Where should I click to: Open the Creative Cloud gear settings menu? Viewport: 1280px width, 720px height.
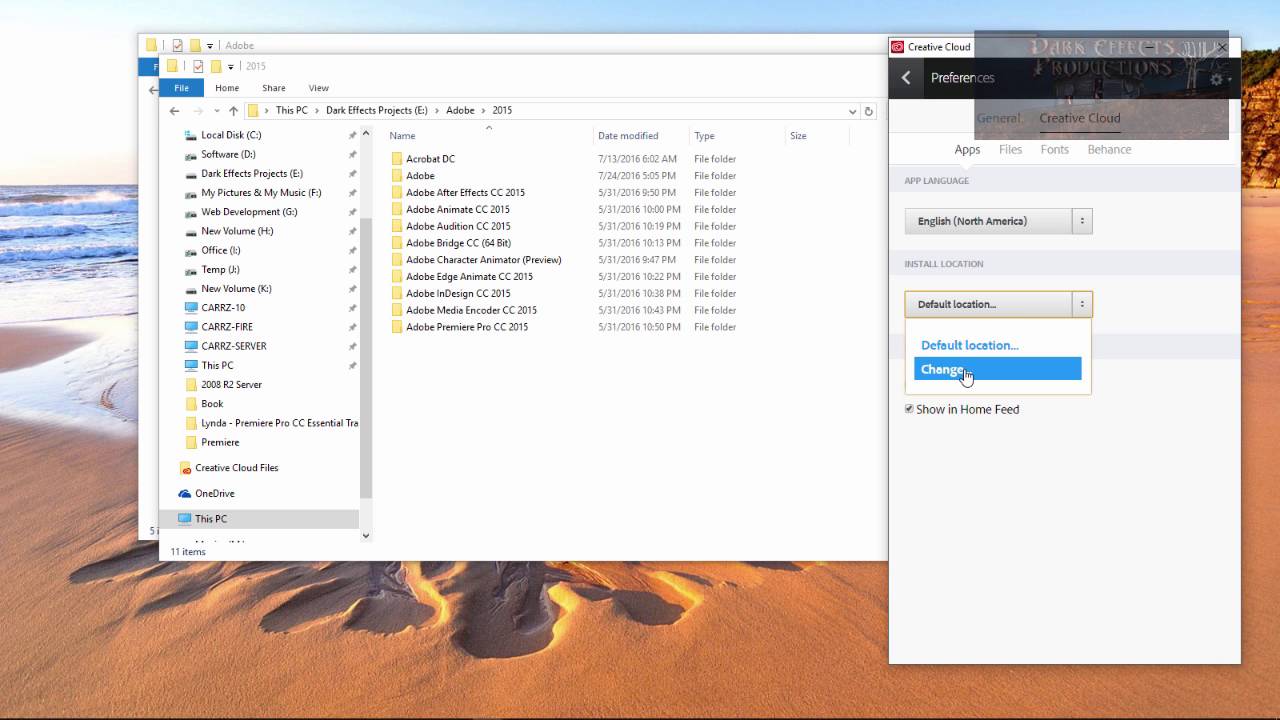pyautogui.click(x=1217, y=79)
